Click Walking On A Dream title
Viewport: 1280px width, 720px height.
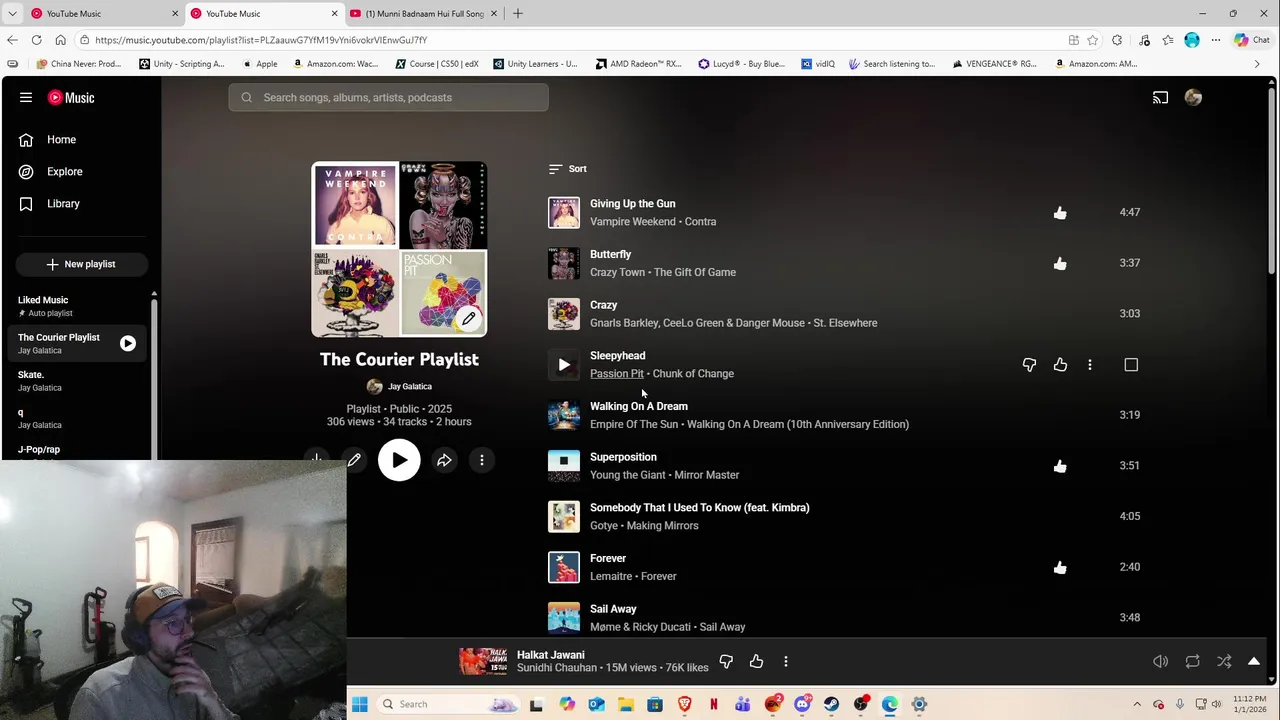639,406
